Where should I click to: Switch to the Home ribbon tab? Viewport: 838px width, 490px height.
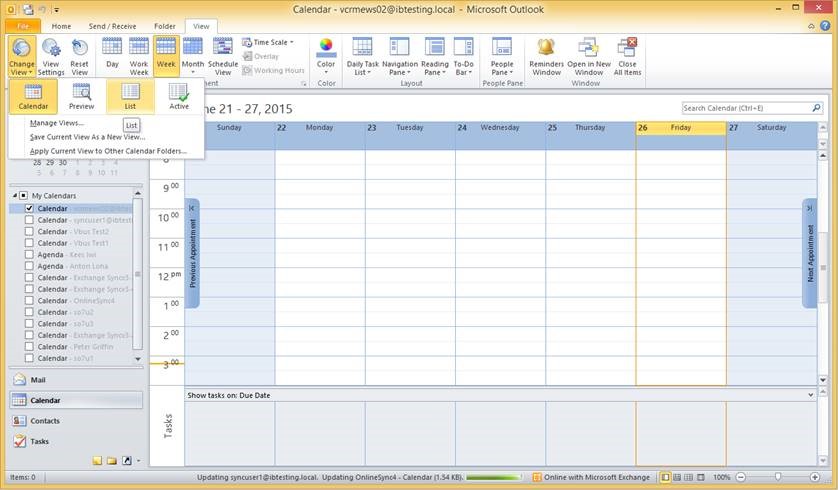tap(61, 26)
